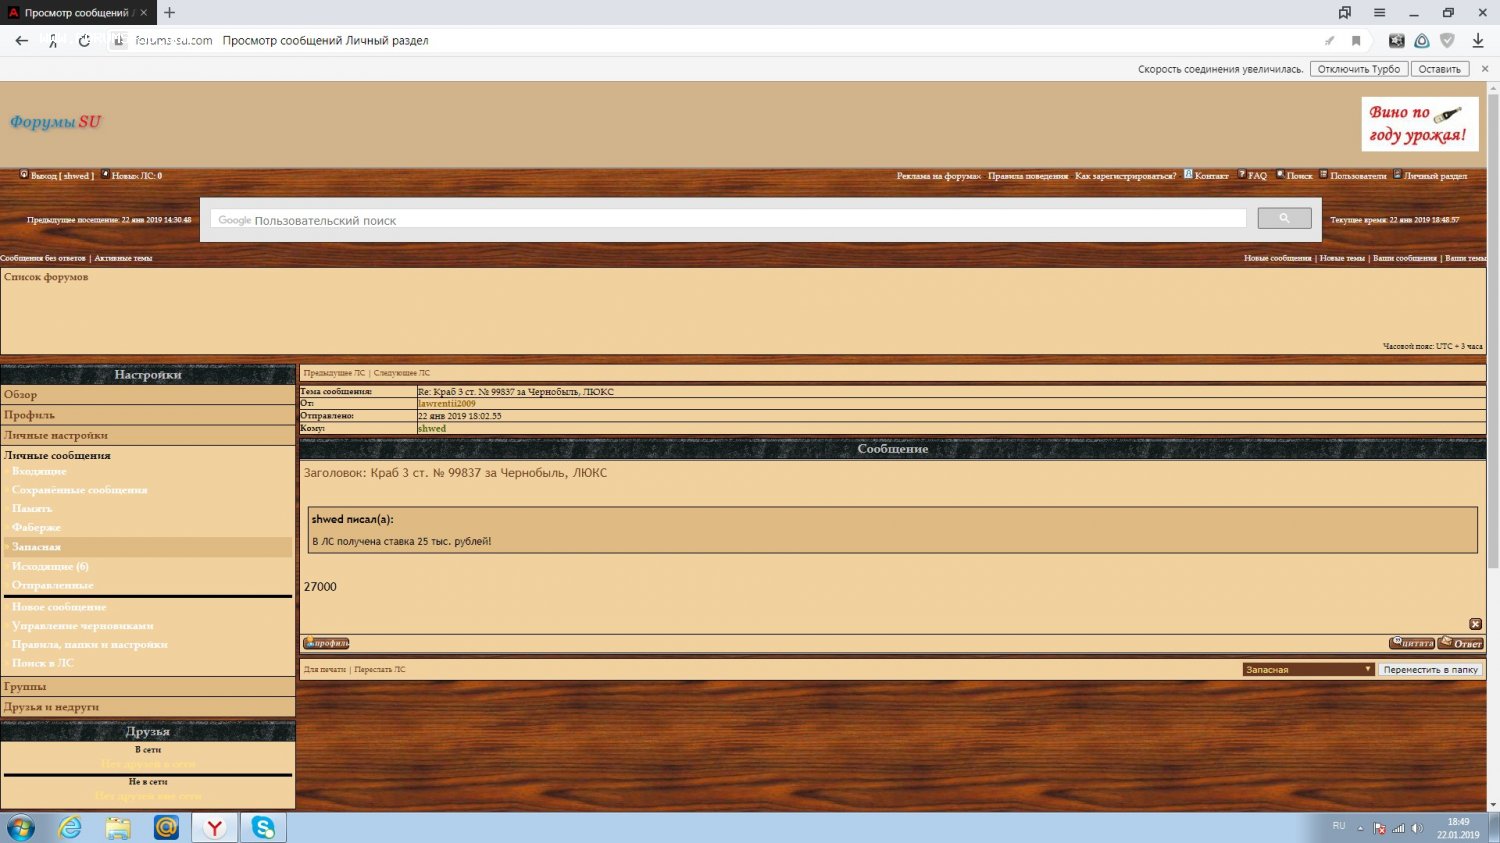Image resolution: width=1500 pixels, height=843 pixels.
Task: Dismiss the Turbo notification bar
Action: (x=1484, y=69)
